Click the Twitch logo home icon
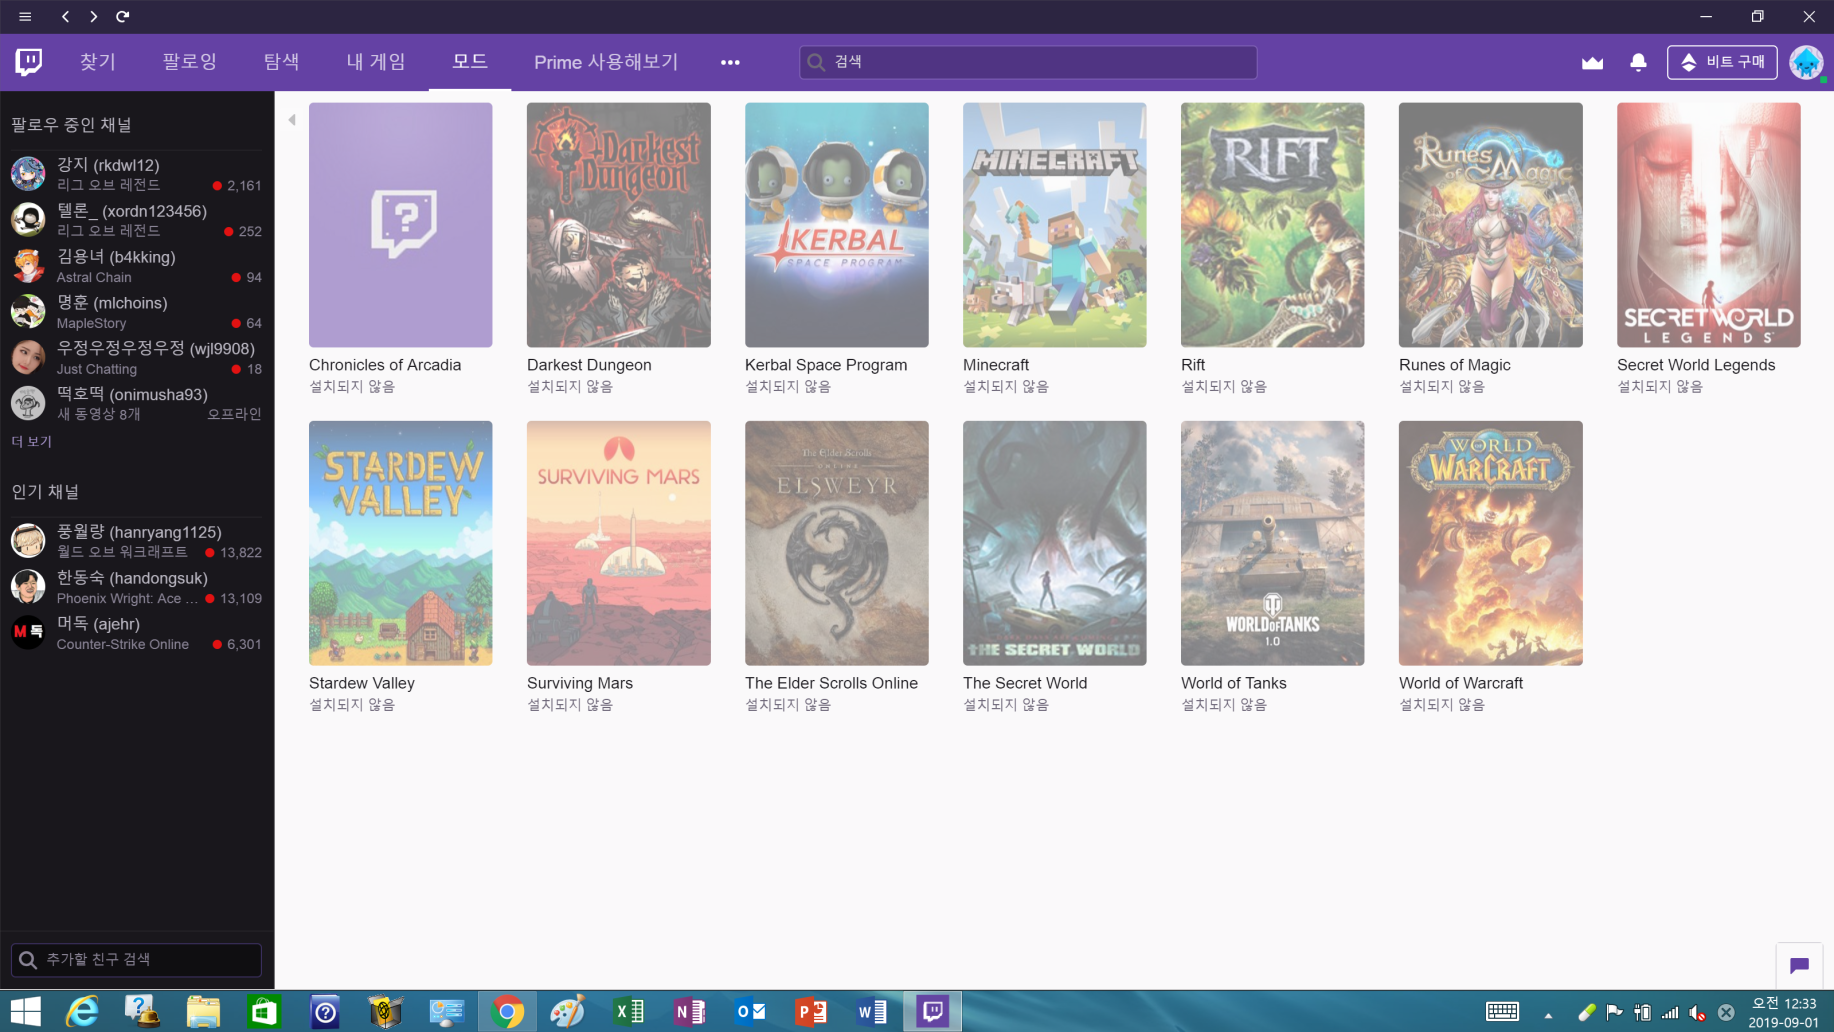Screen dimensions: 1834x1032 [x=29, y=62]
